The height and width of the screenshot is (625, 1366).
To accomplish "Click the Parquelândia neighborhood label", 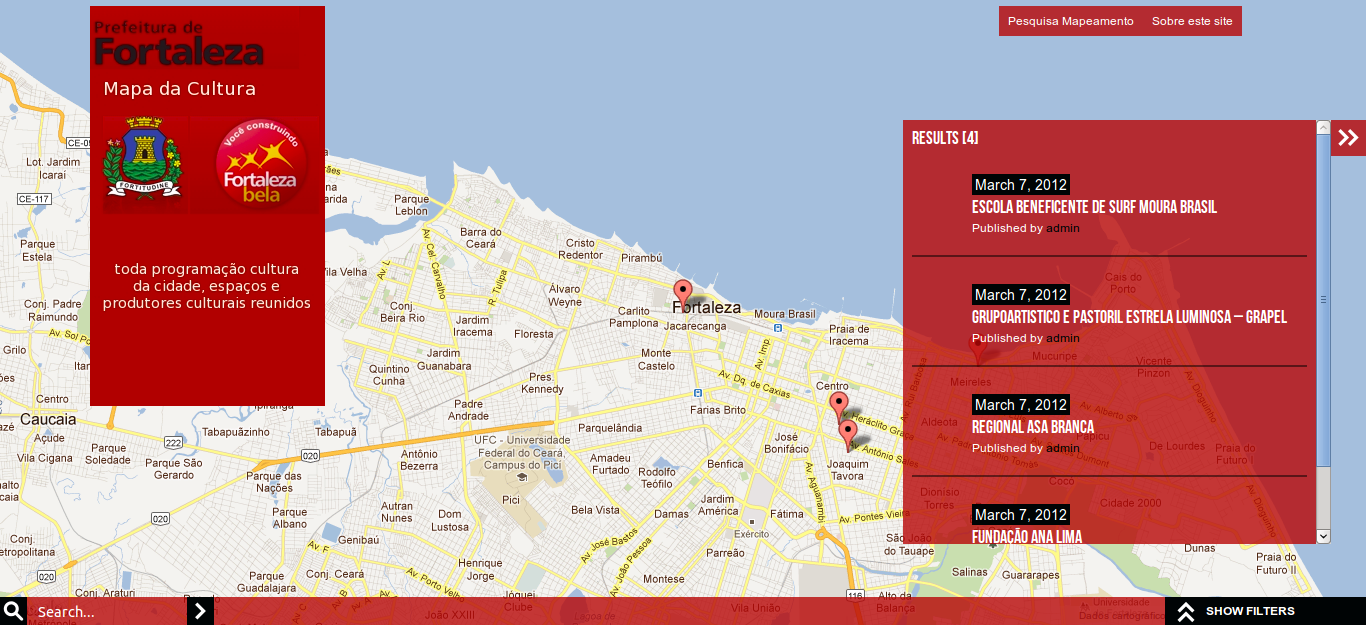I will pyautogui.click(x=609, y=428).
